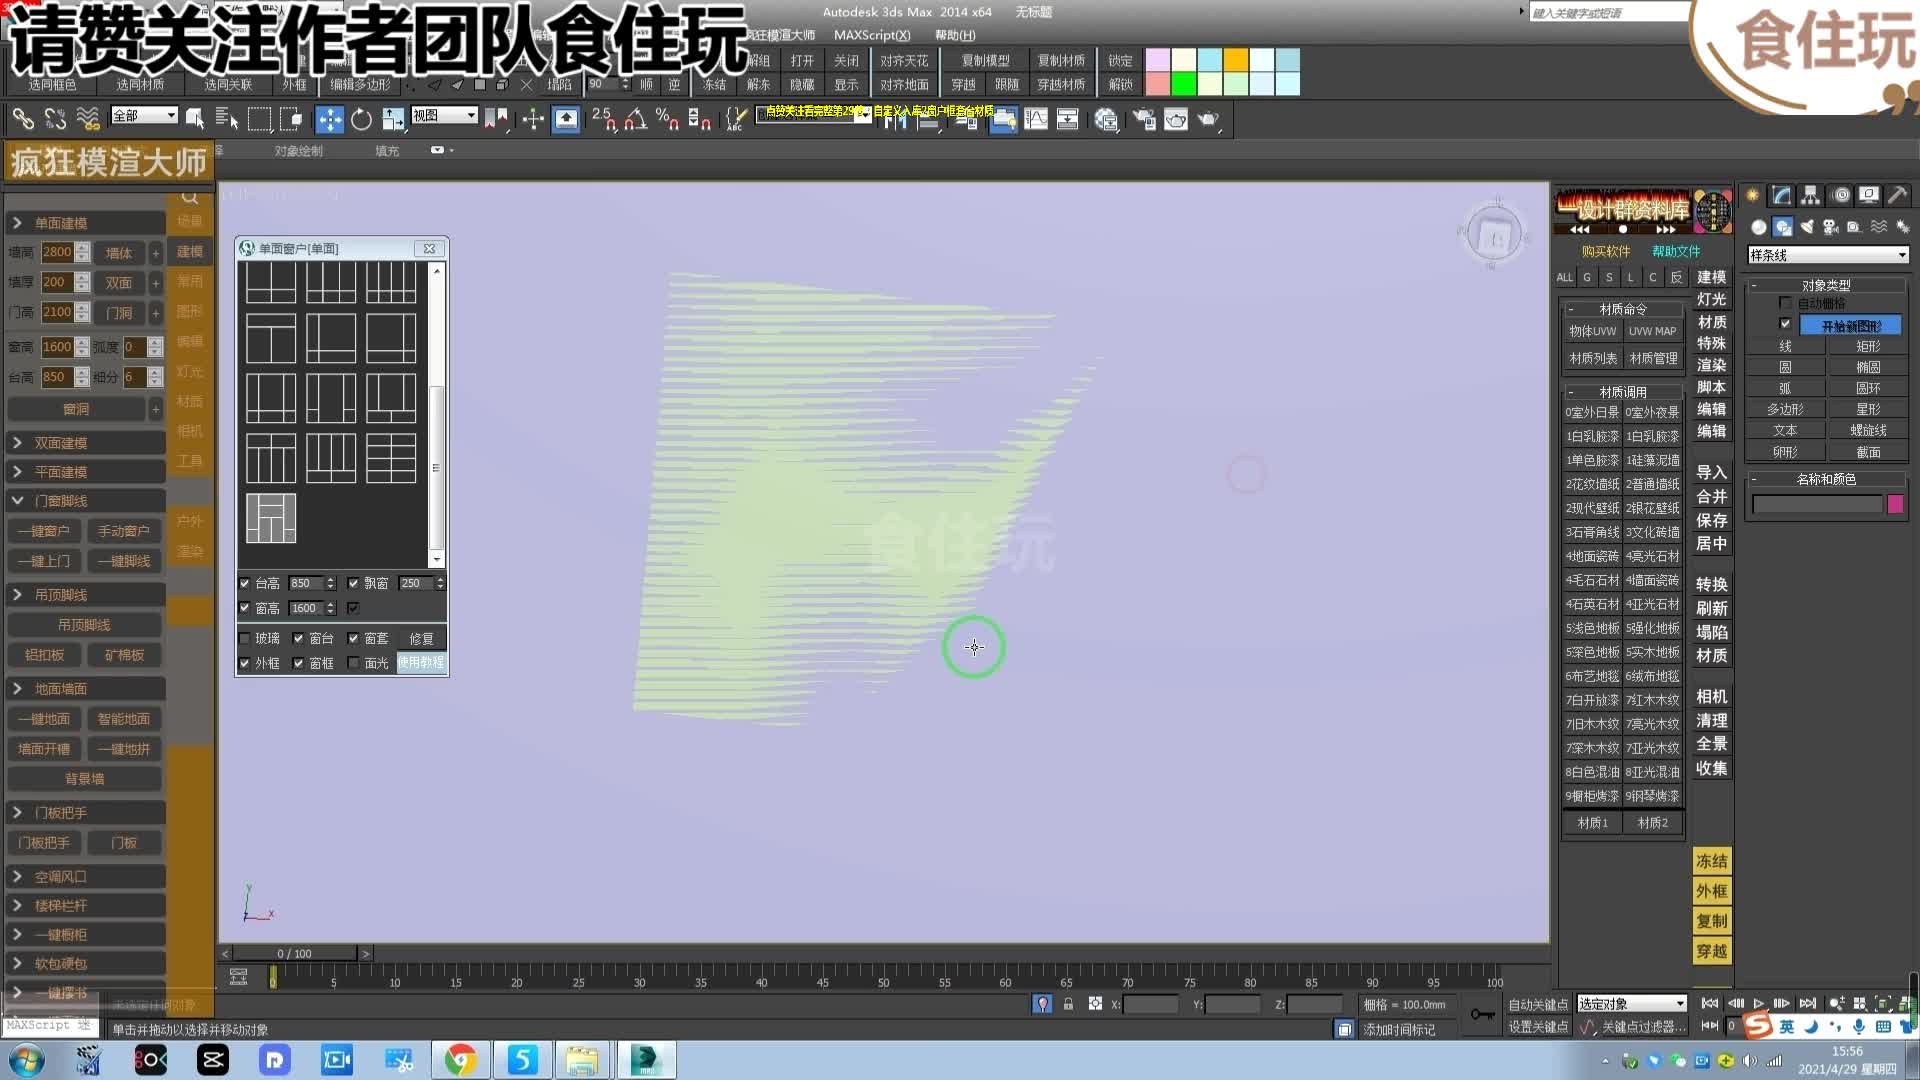Open the 帮助(H) menu
1920x1080 pixels.
pos(955,35)
